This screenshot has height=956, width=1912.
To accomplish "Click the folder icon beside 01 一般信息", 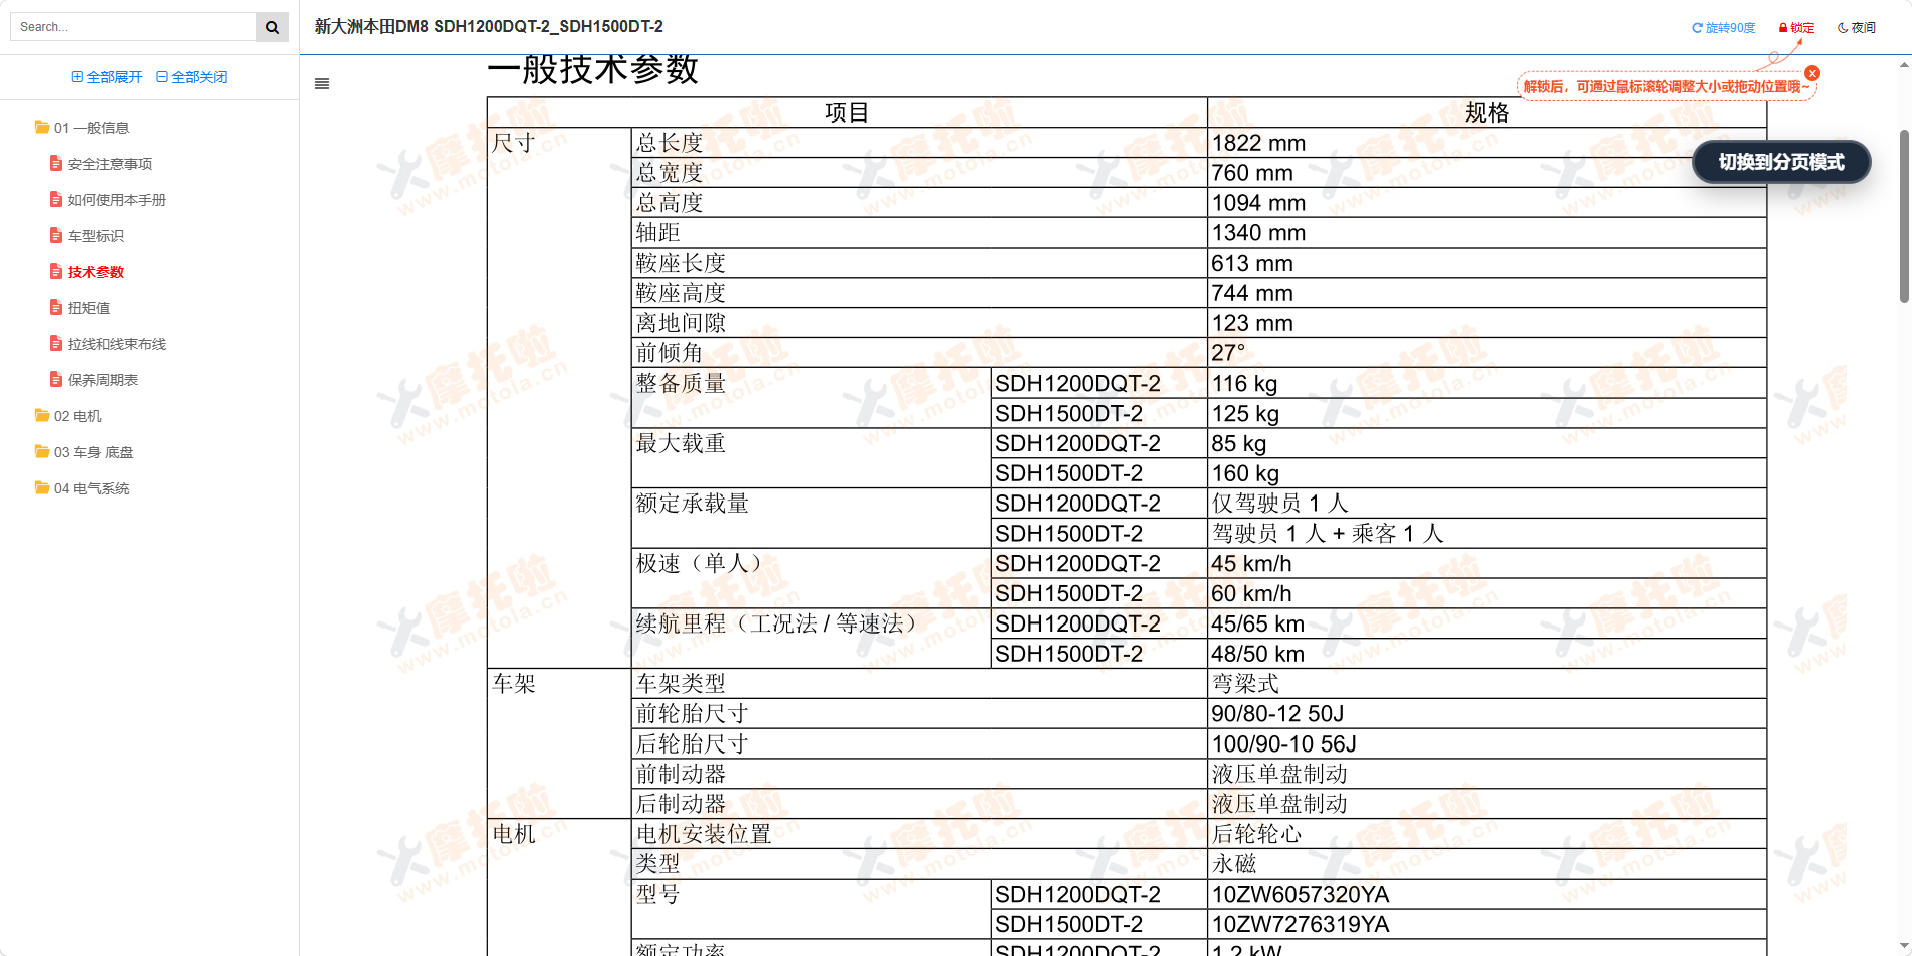I will click(42, 128).
